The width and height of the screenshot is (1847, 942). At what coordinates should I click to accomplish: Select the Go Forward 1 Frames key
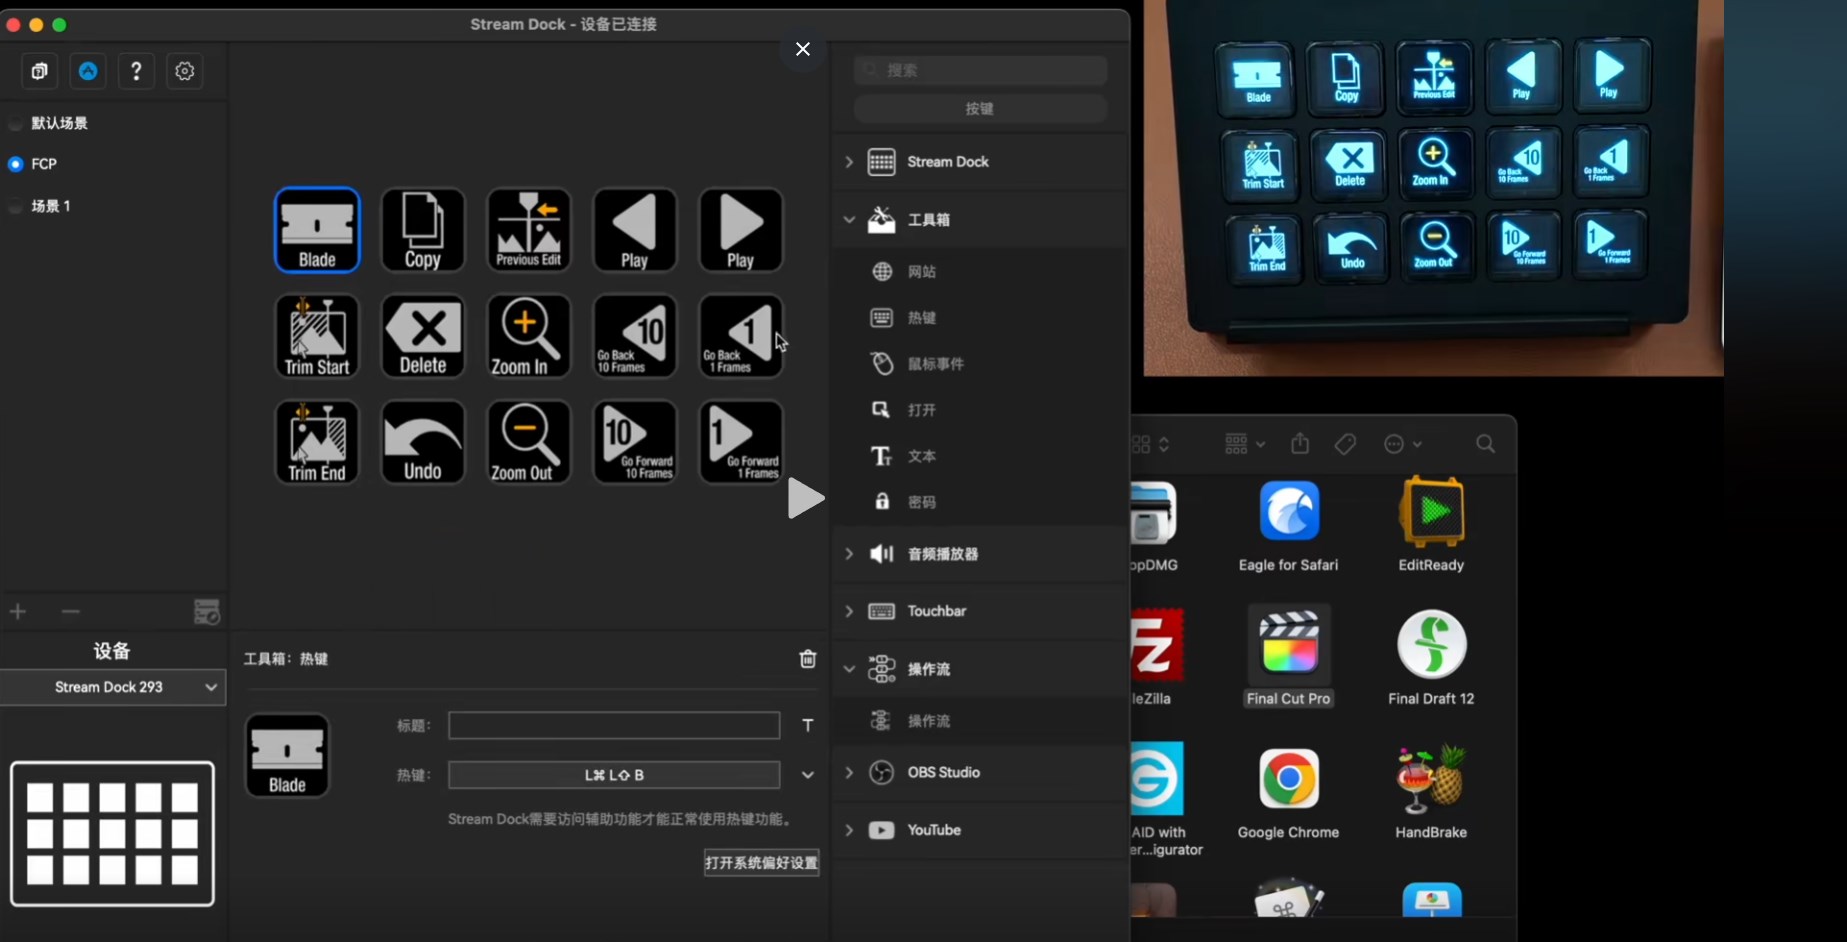coord(741,442)
